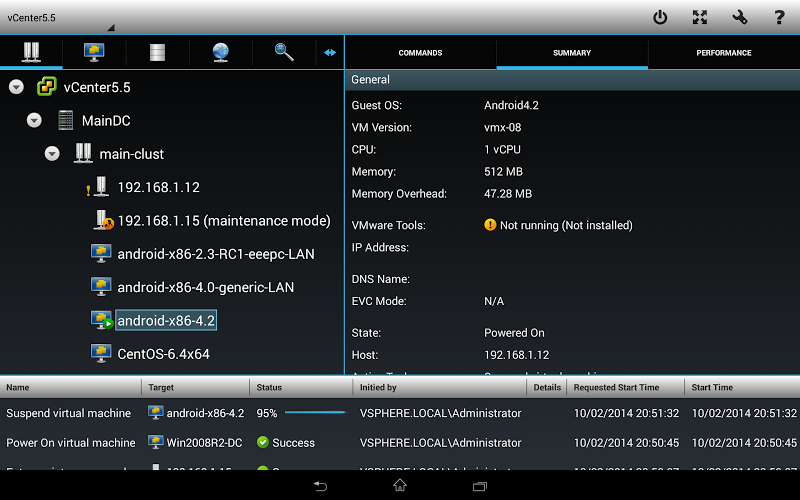This screenshot has height=500, width=800.
Task: Click the green Success check icon
Action: click(263, 442)
